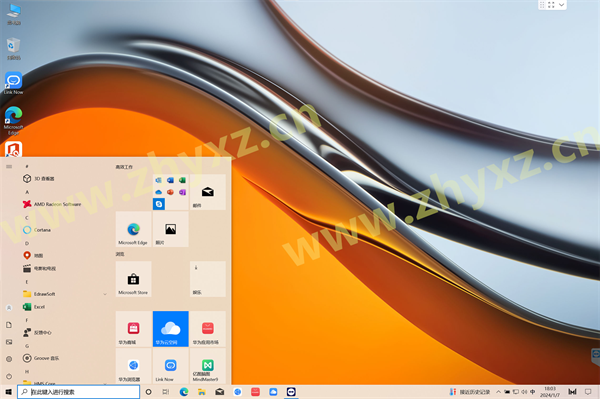Launch the Huawei cloud space tile
The width and height of the screenshot is (600, 399).
171,329
